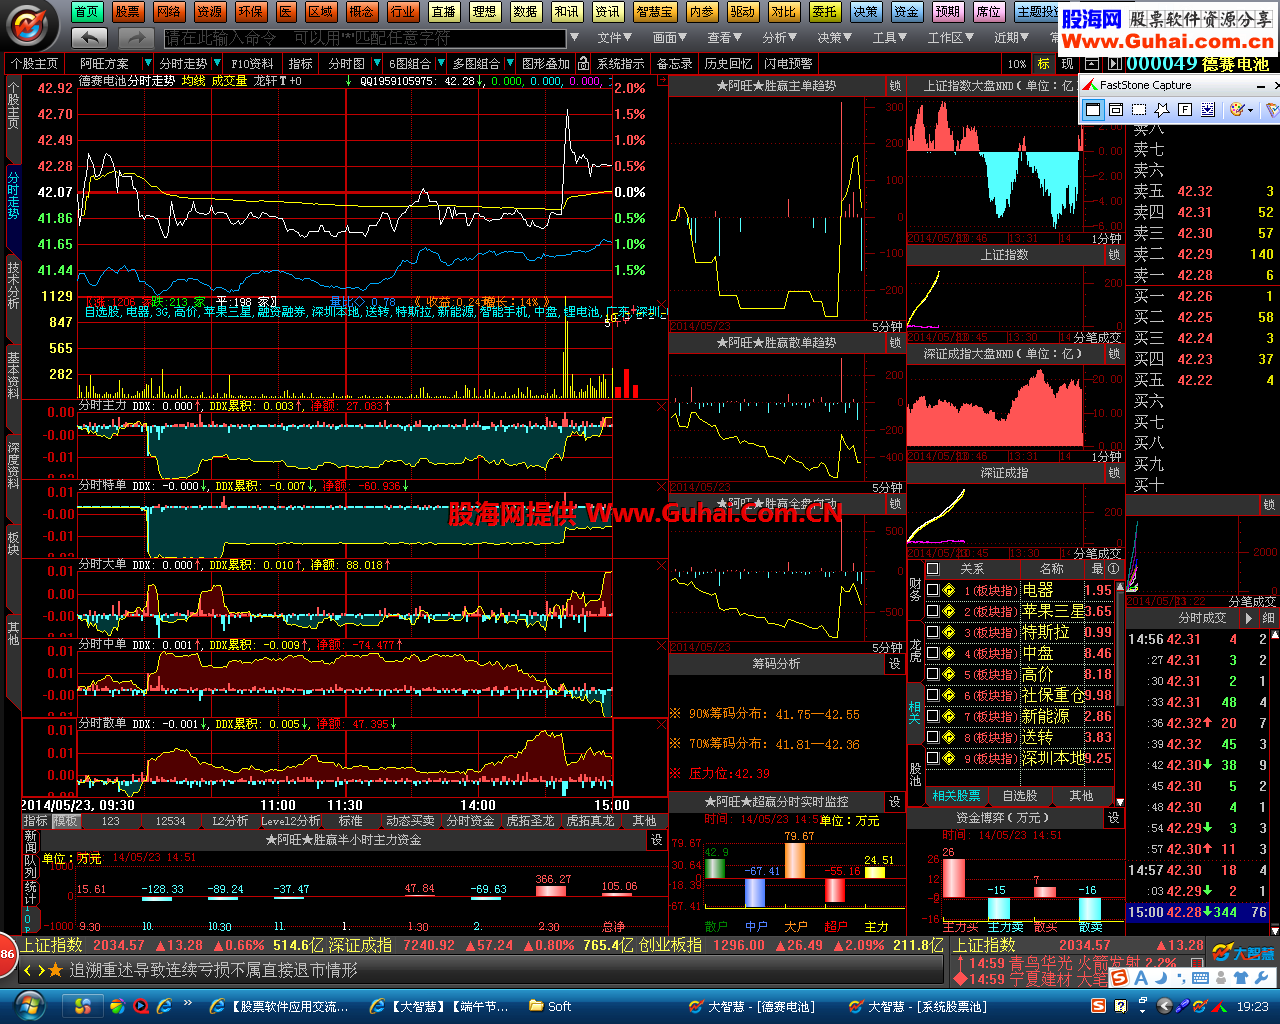This screenshot has height=1024, width=1280.
Task: Click the 设 settings button on 筹码分析 panel
Action: (x=895, y=663)
